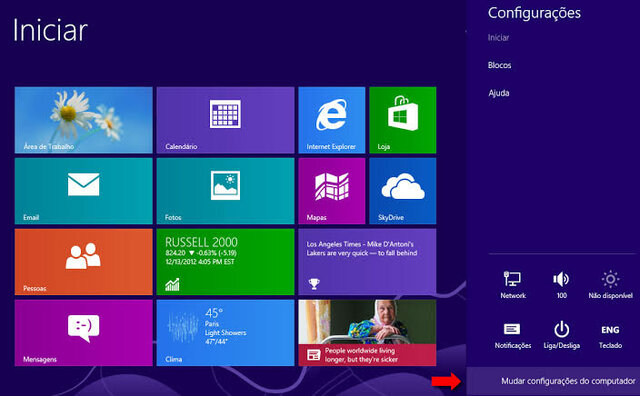Open the Blocos settings entry
Screen dimensions: 640x396
click(x=499, y=65)
